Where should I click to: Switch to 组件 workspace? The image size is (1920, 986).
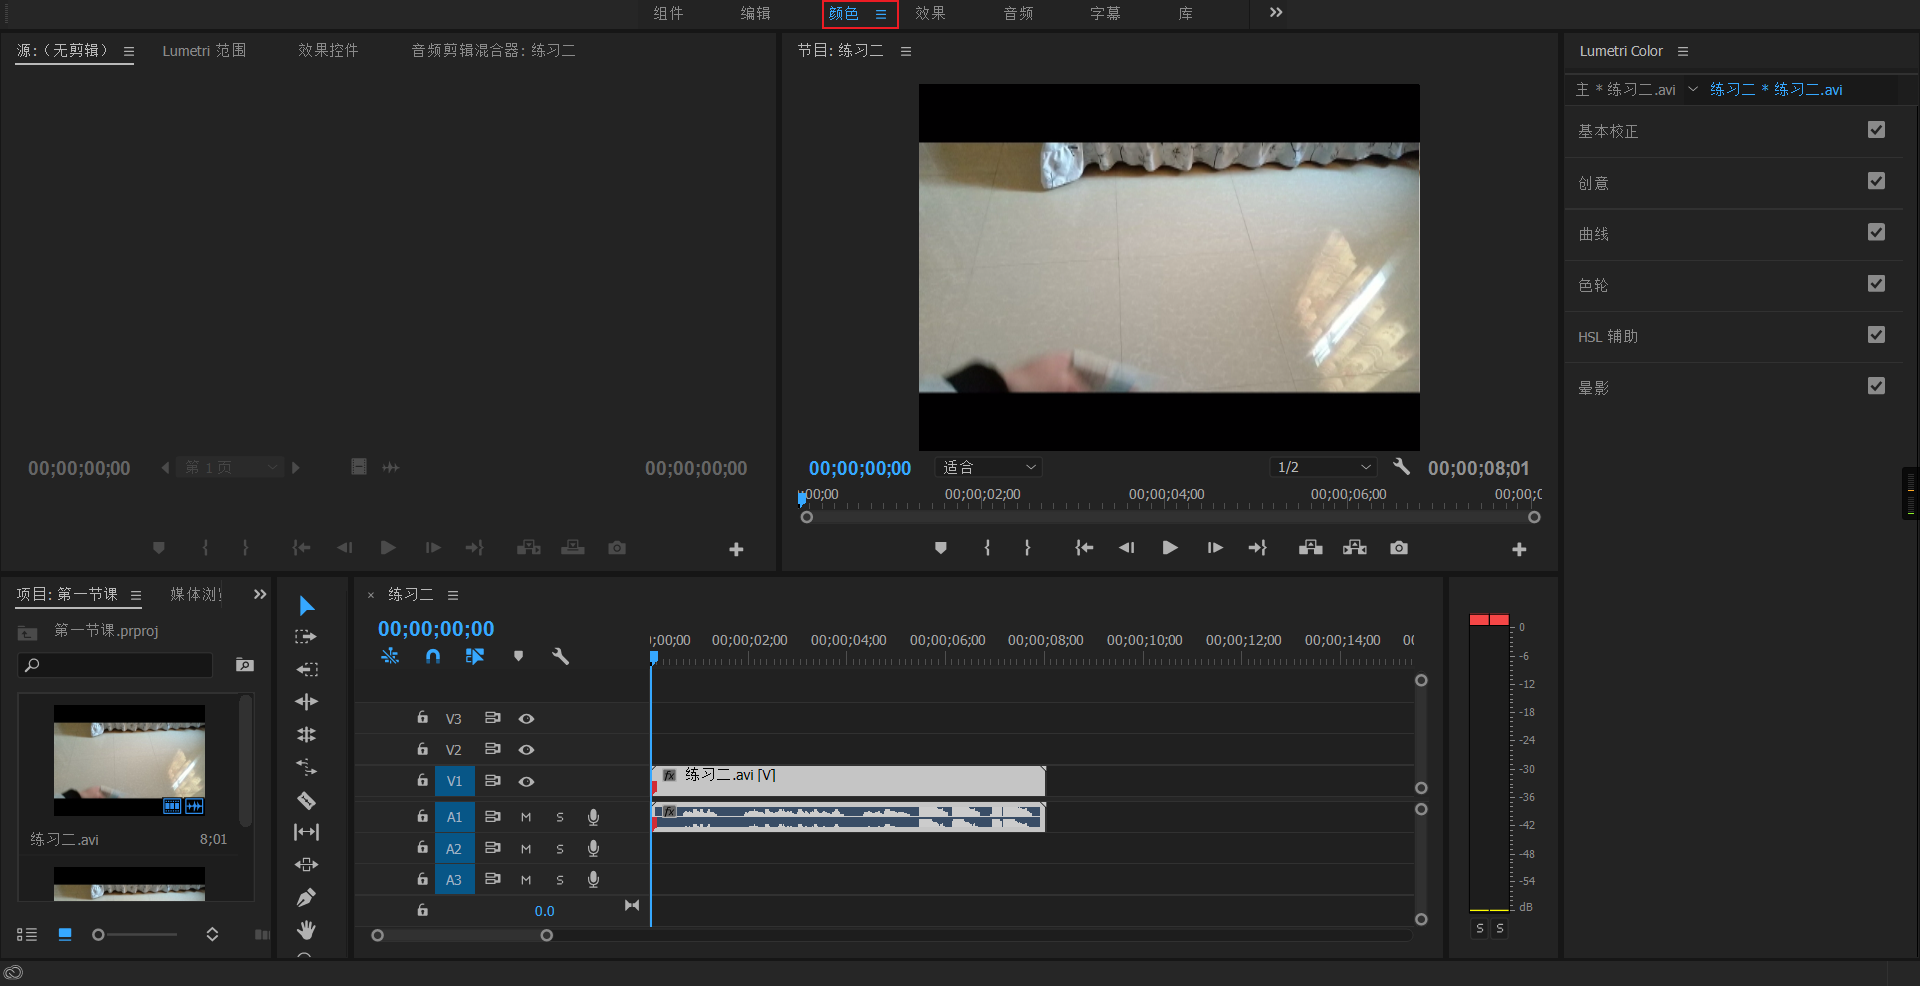coord(668,13)
